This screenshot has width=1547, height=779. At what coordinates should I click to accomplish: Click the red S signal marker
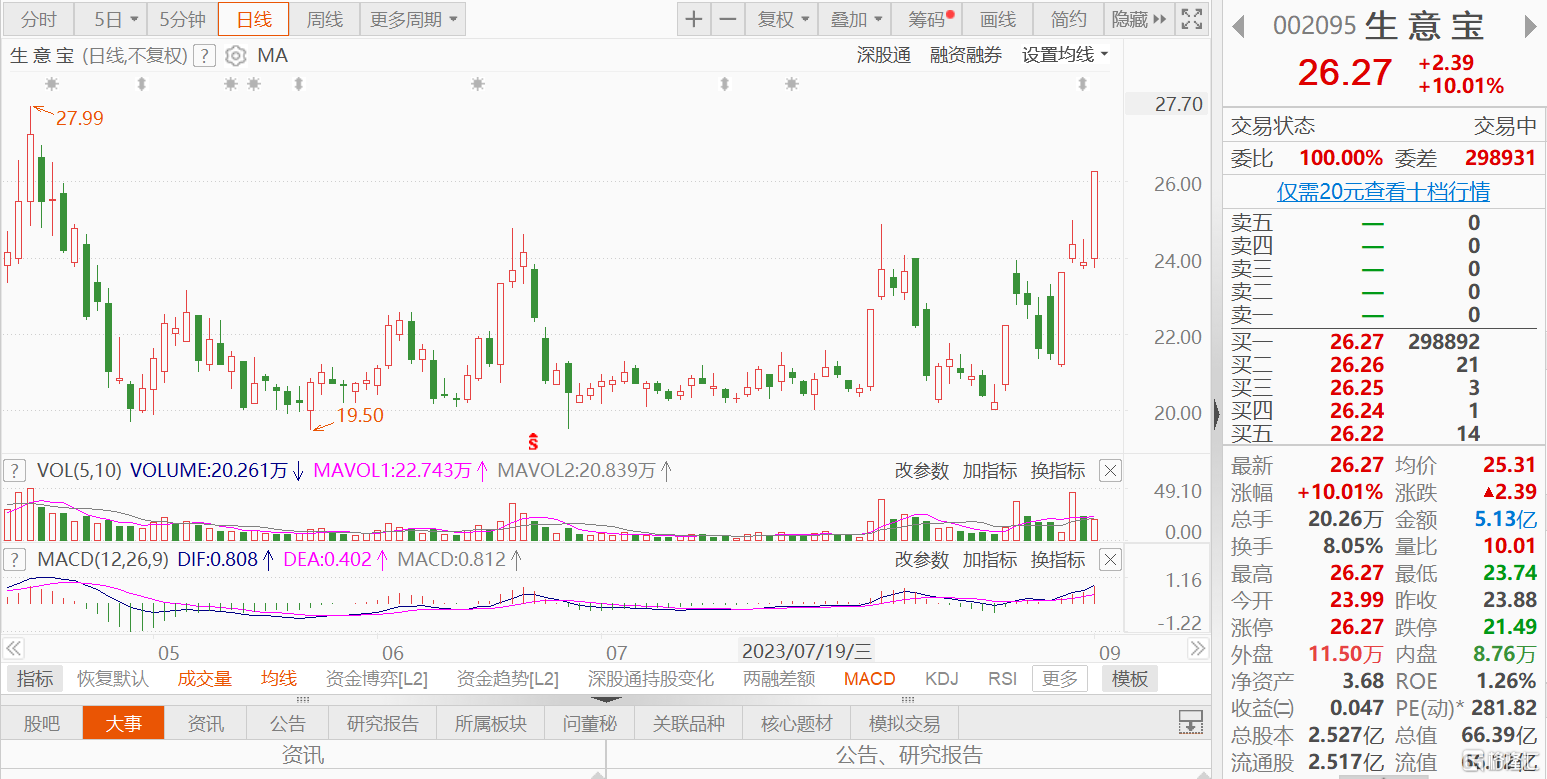534,440
